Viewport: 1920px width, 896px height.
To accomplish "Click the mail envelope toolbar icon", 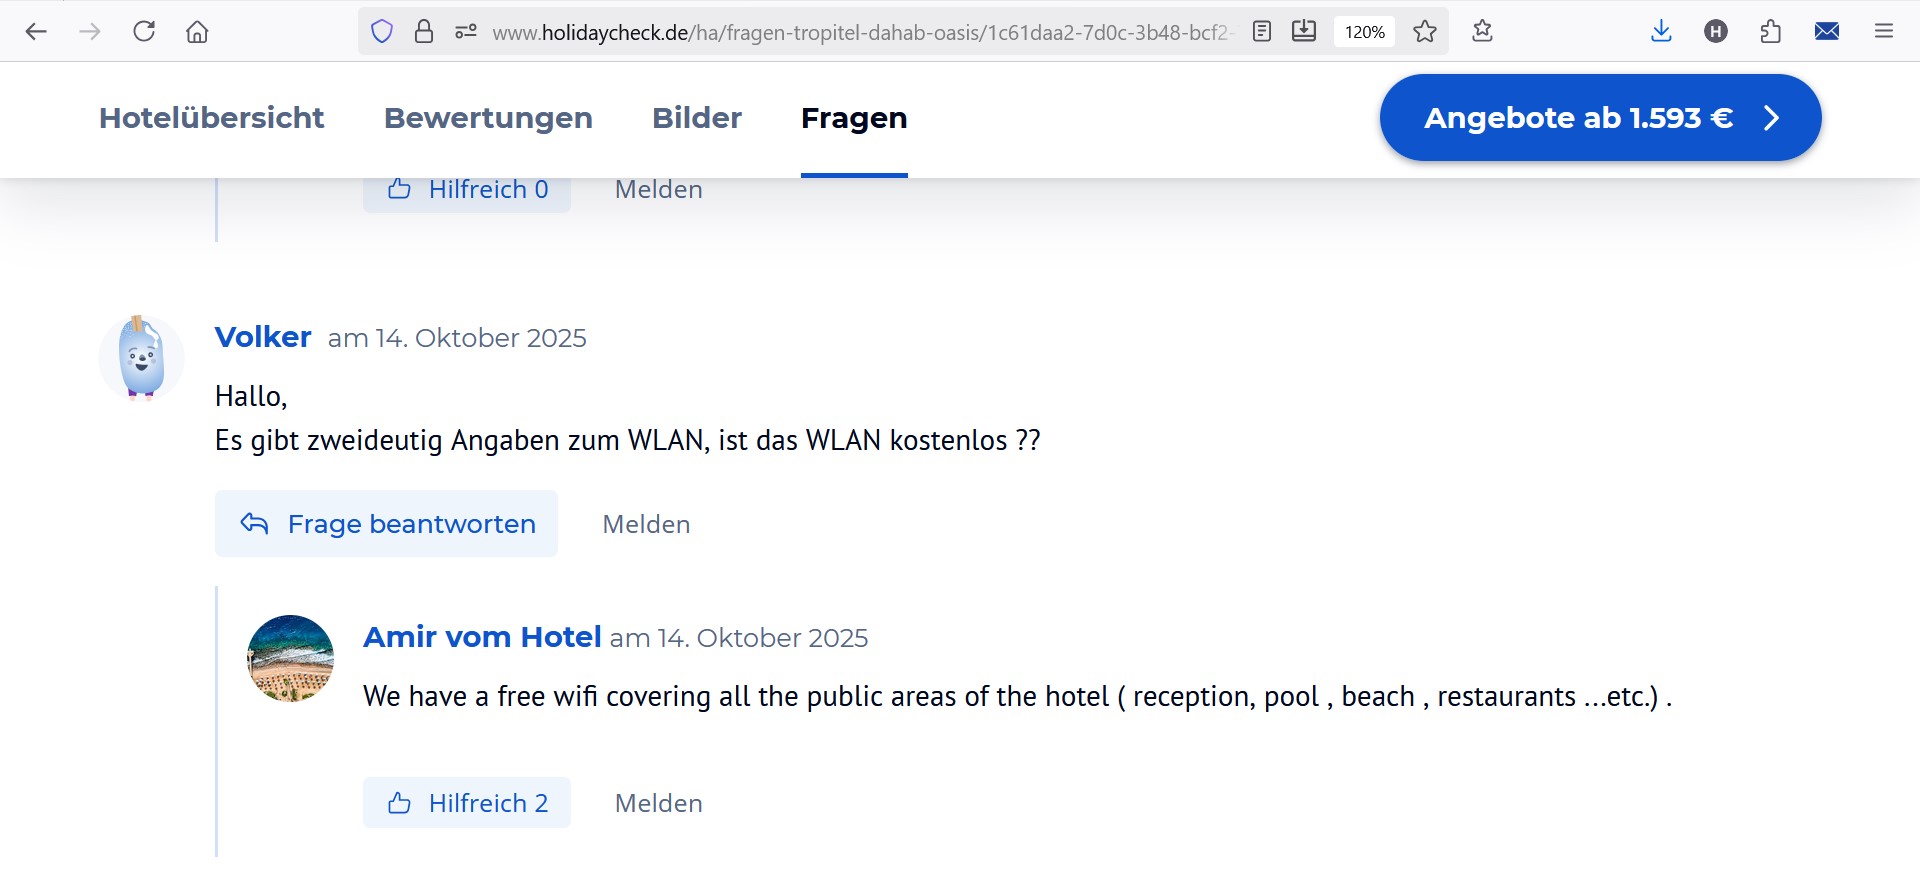I will pos(1827,32).
